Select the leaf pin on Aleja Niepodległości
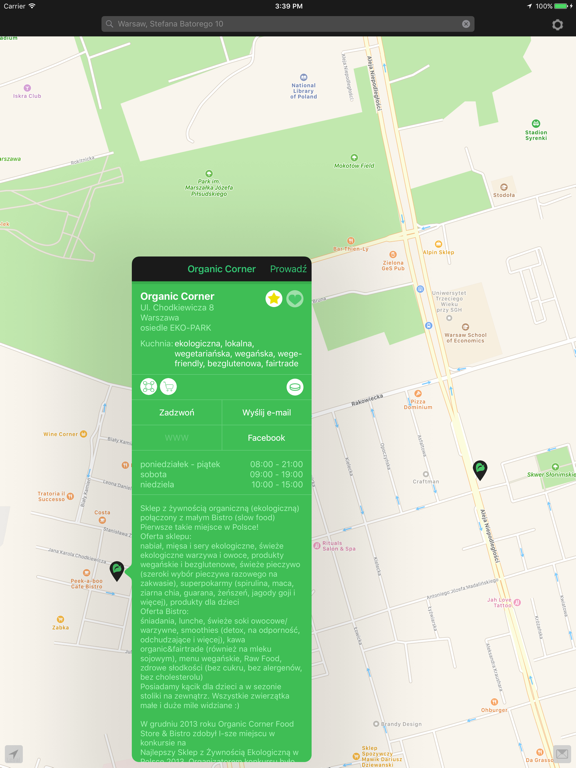Screen dimensions: 576x768 [480, 470]
